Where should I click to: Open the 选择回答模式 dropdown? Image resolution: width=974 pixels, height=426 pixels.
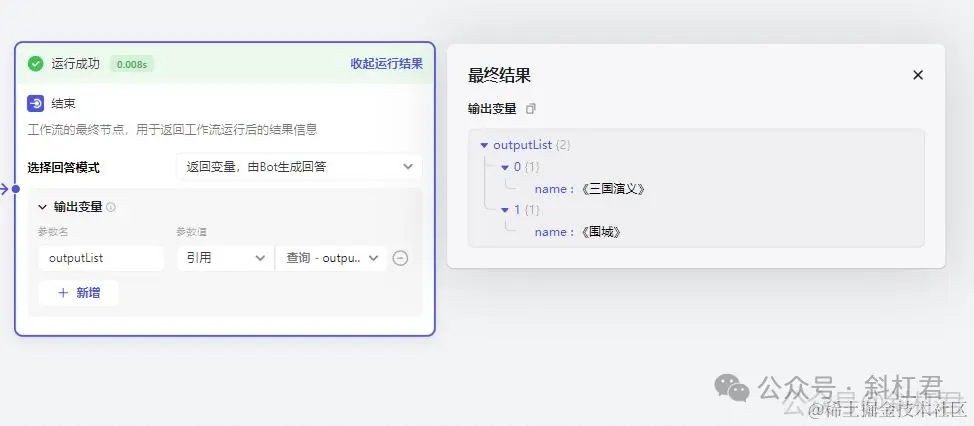pyautogui.click(x=299, y=167)
